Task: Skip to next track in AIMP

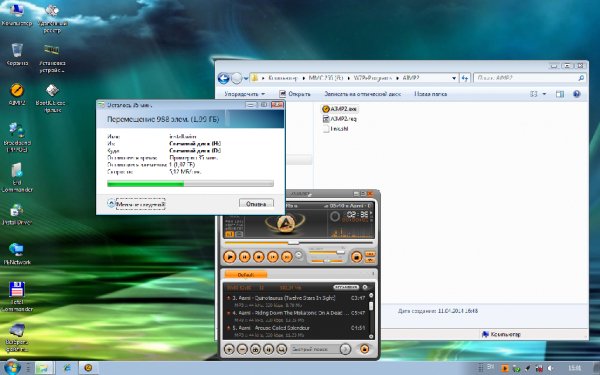Action: (287, 257)
